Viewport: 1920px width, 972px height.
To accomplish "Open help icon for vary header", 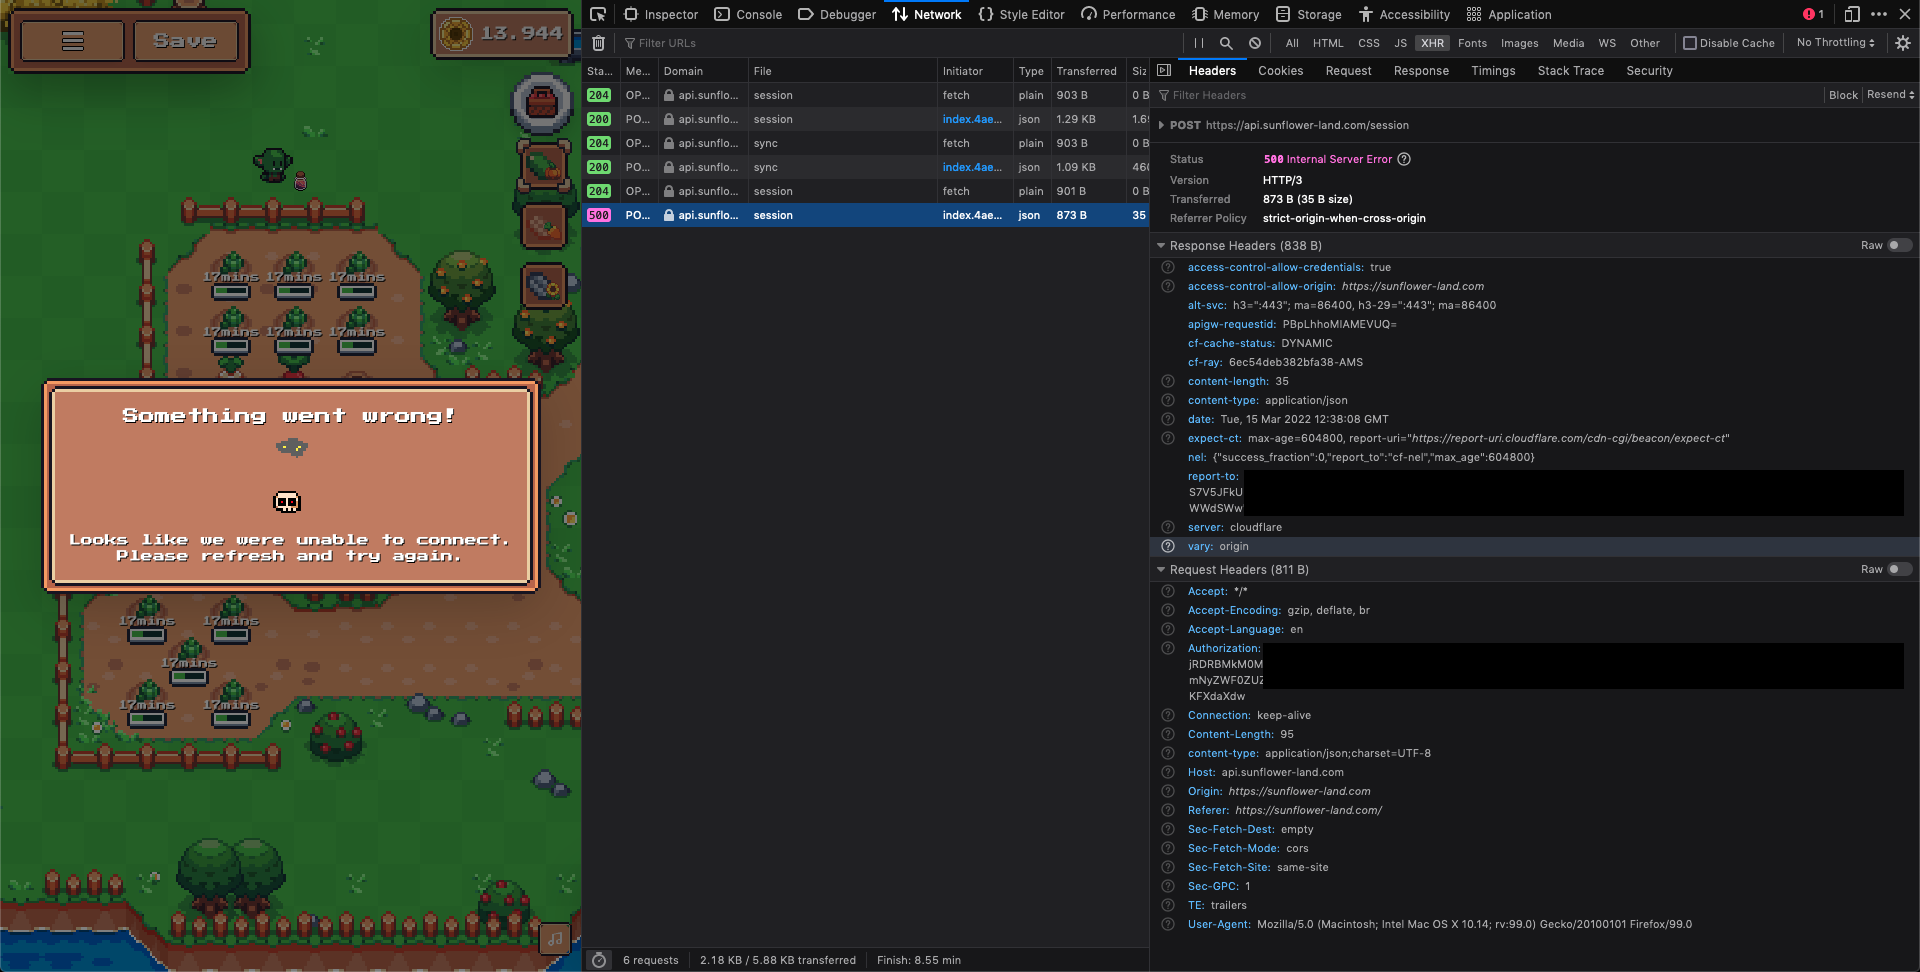I will coord(1168,546).
